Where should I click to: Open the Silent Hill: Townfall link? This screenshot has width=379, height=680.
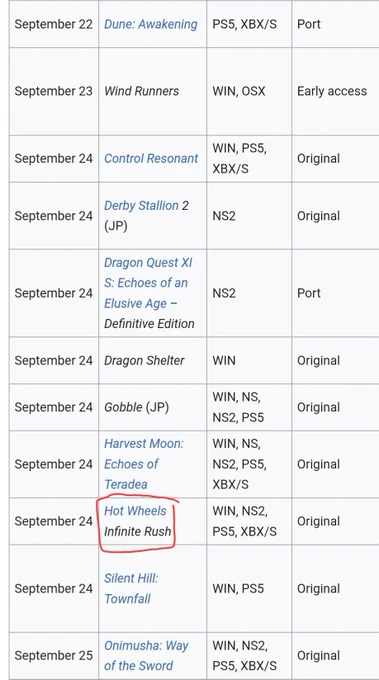point(131,588)
